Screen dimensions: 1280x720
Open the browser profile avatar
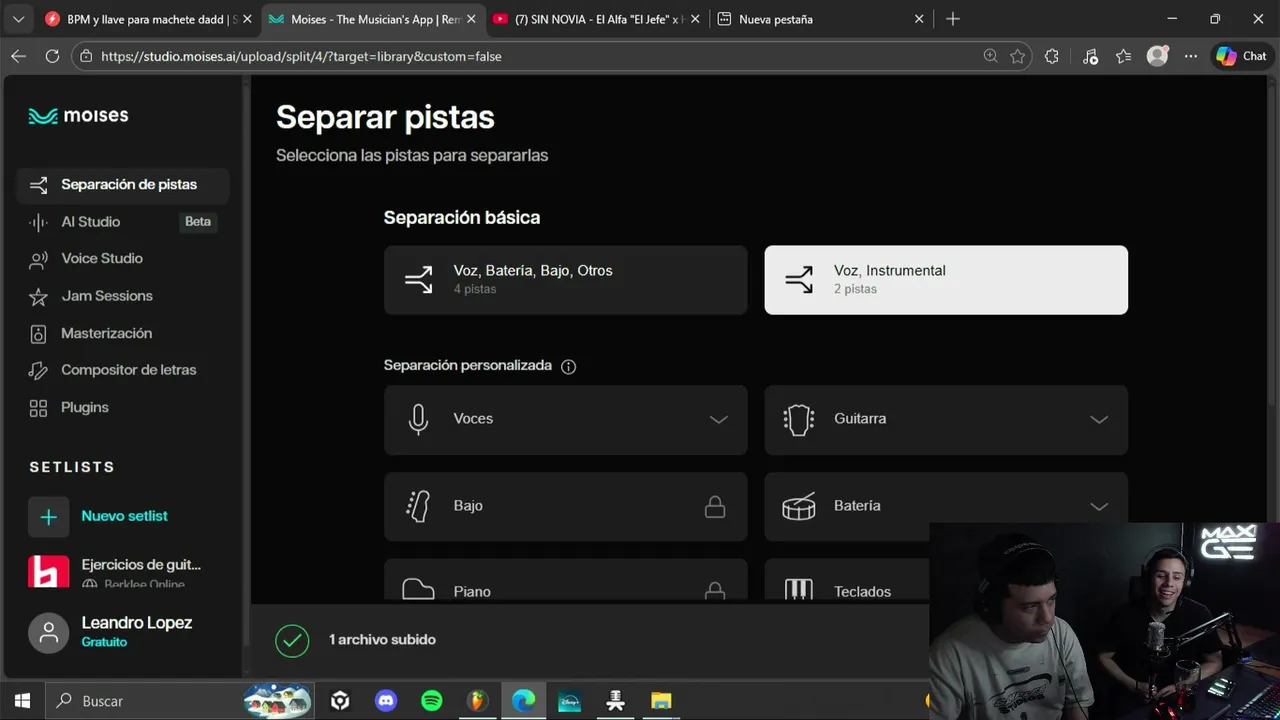click(x=1157, y=56)
